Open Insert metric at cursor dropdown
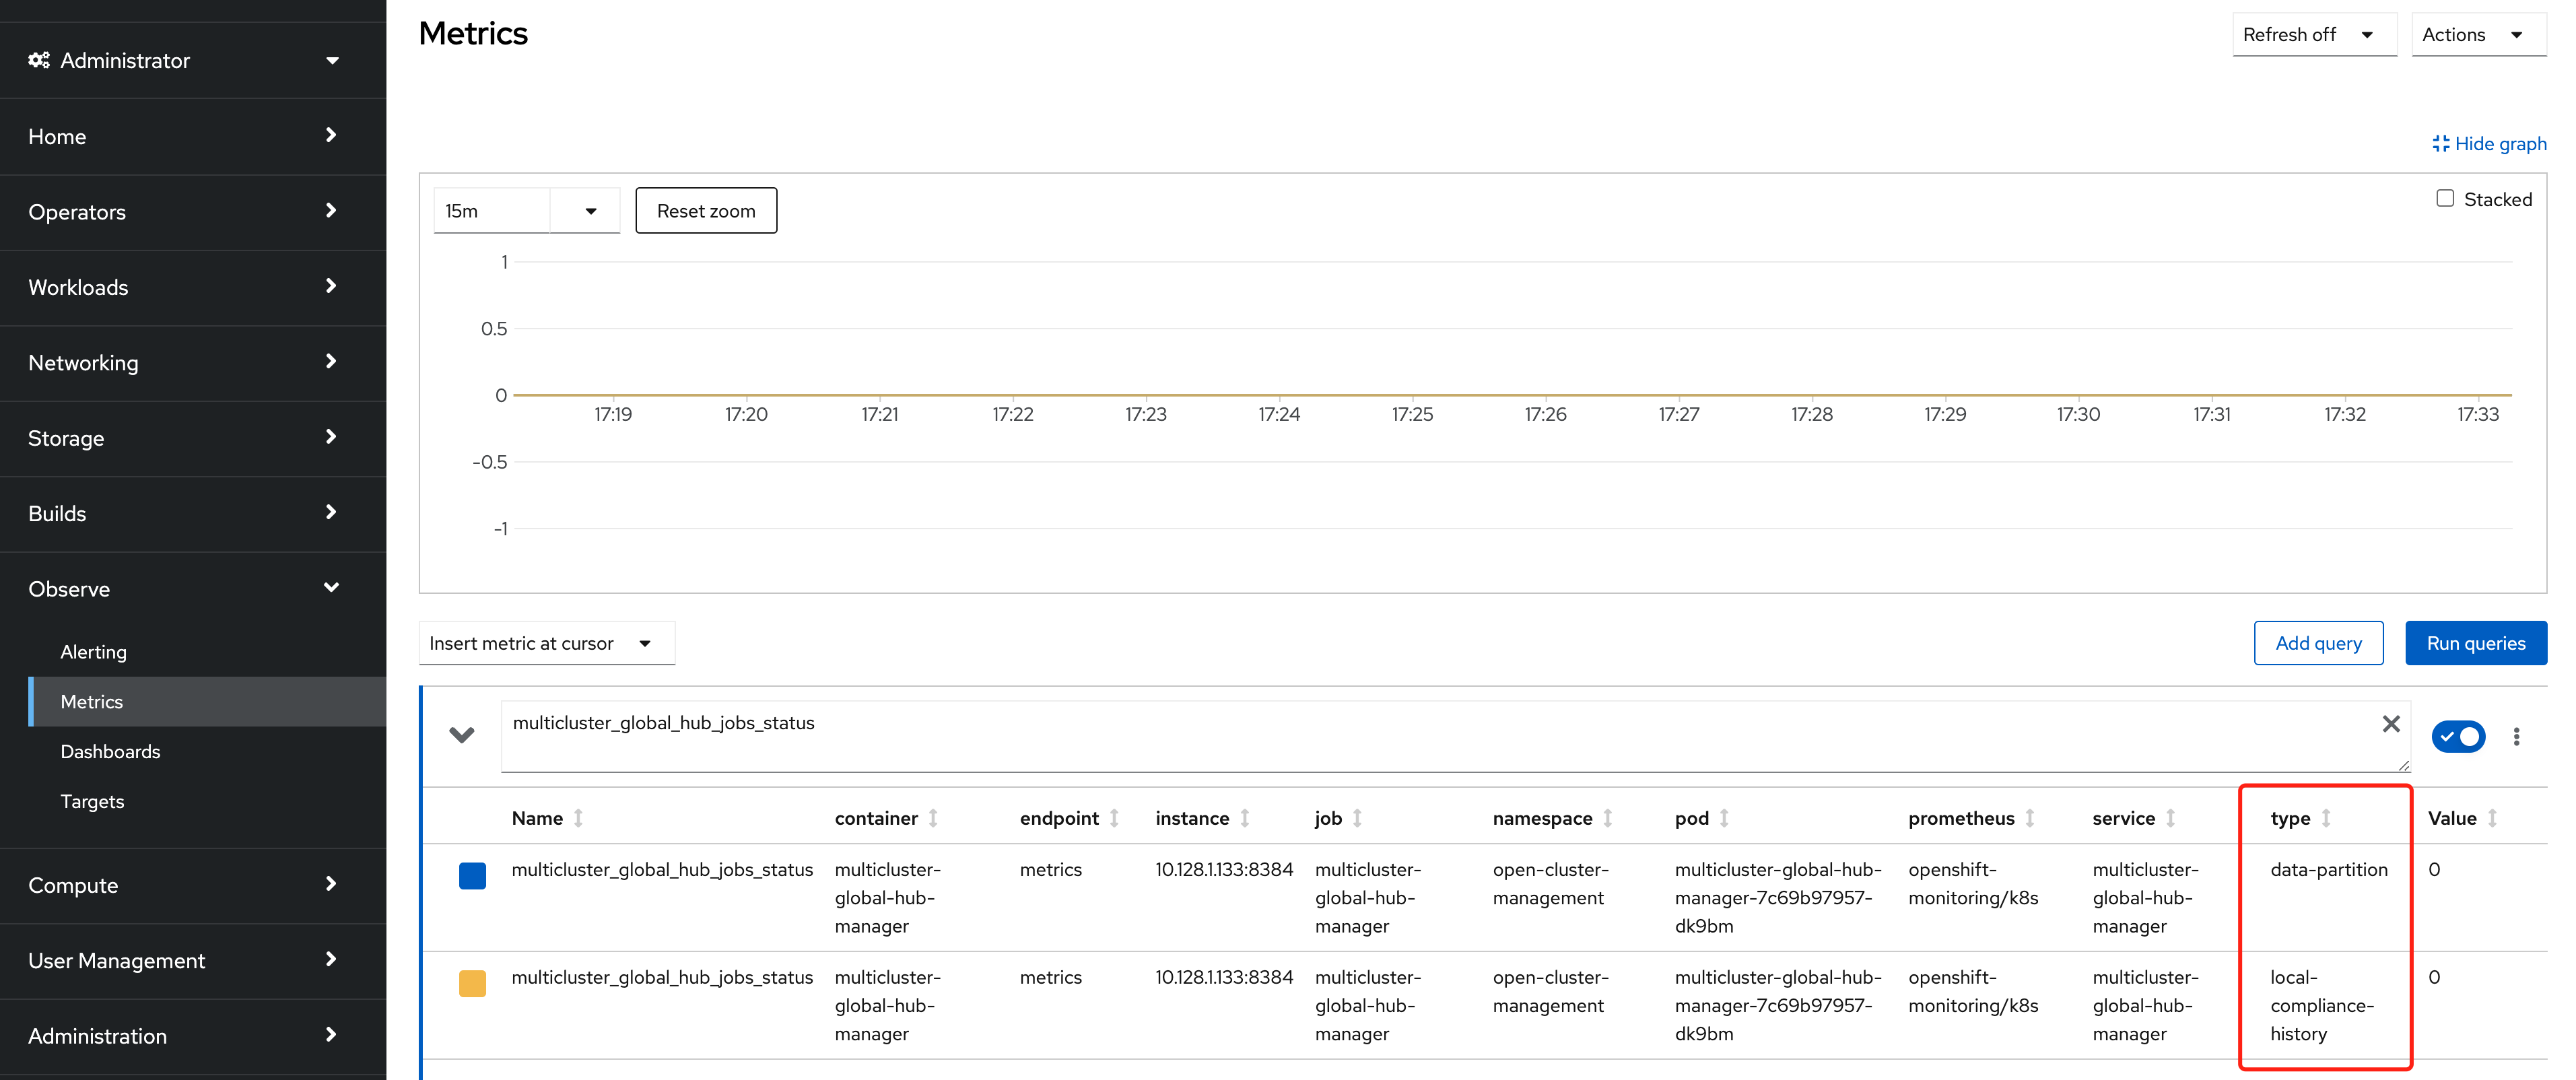Viewport: 2576px width, 1080px height. click(x=546, y=643)
